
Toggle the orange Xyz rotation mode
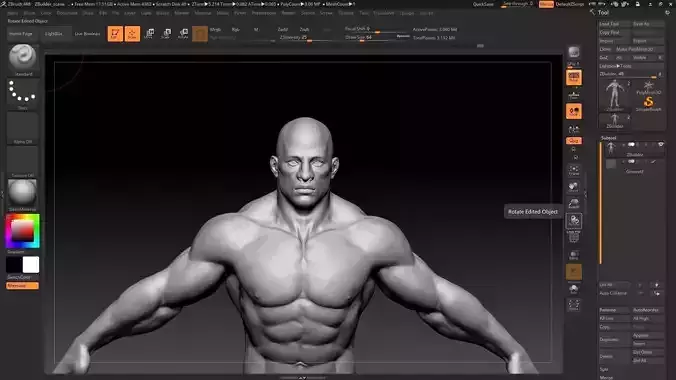click(x=574, y=141)
